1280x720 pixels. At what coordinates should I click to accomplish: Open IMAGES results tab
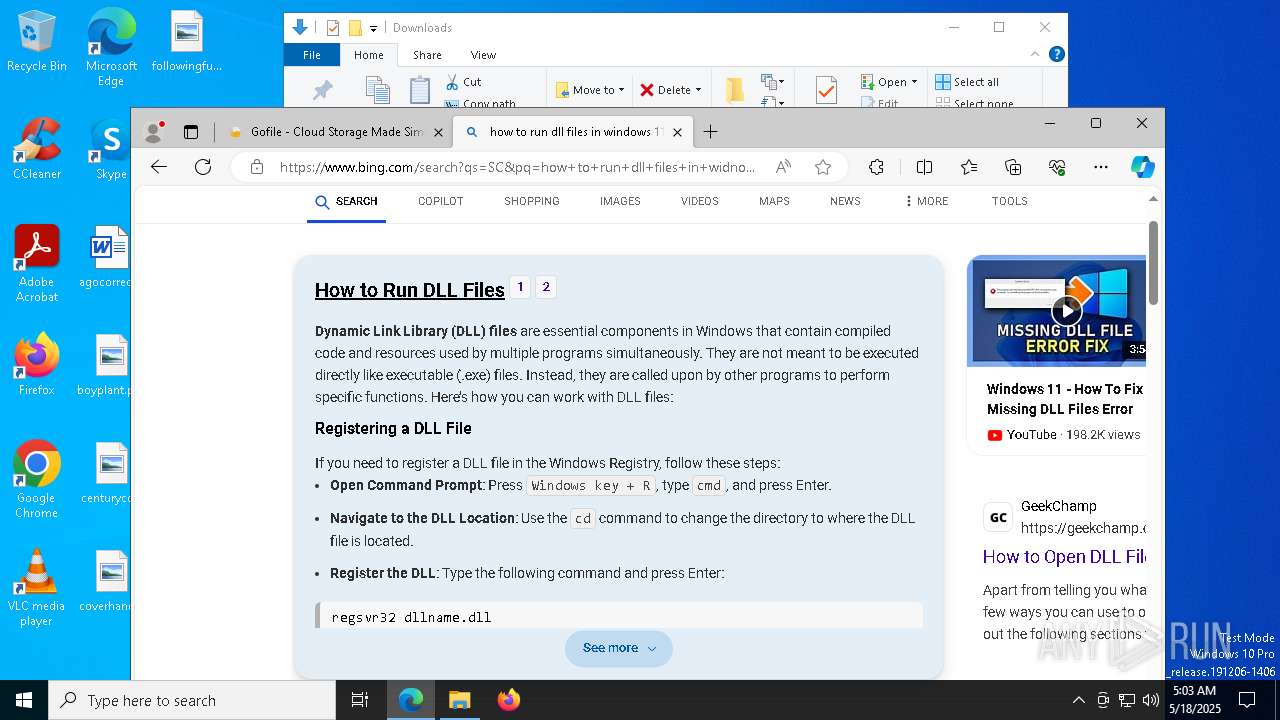point(620,201)
